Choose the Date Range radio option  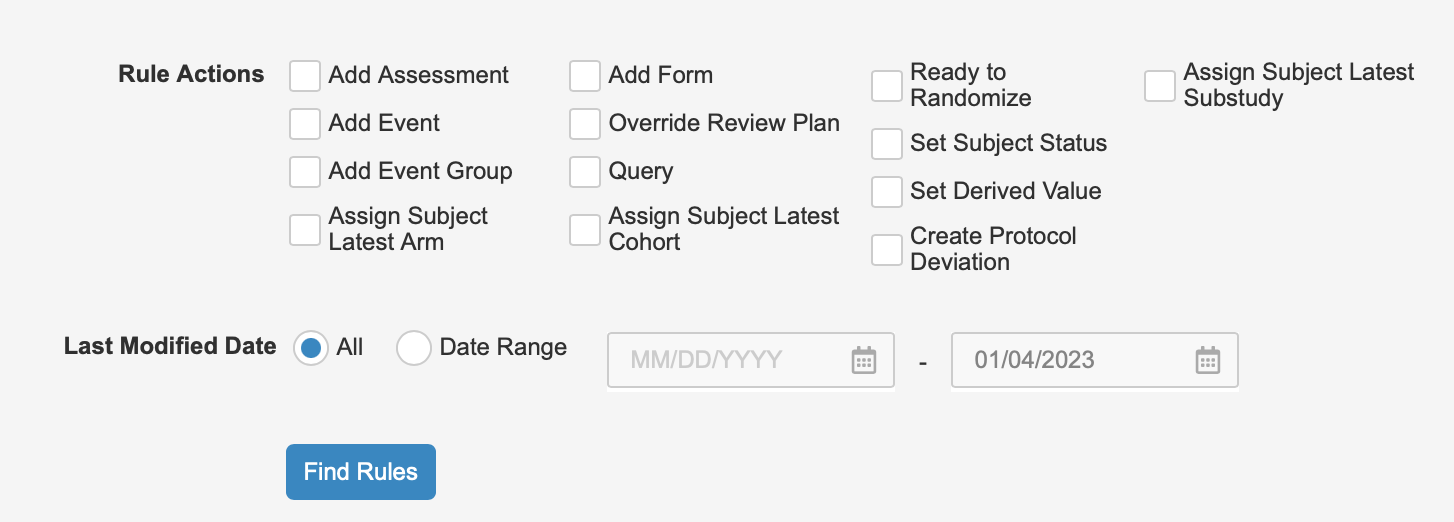pyautogui.click(x=414, y=348)
